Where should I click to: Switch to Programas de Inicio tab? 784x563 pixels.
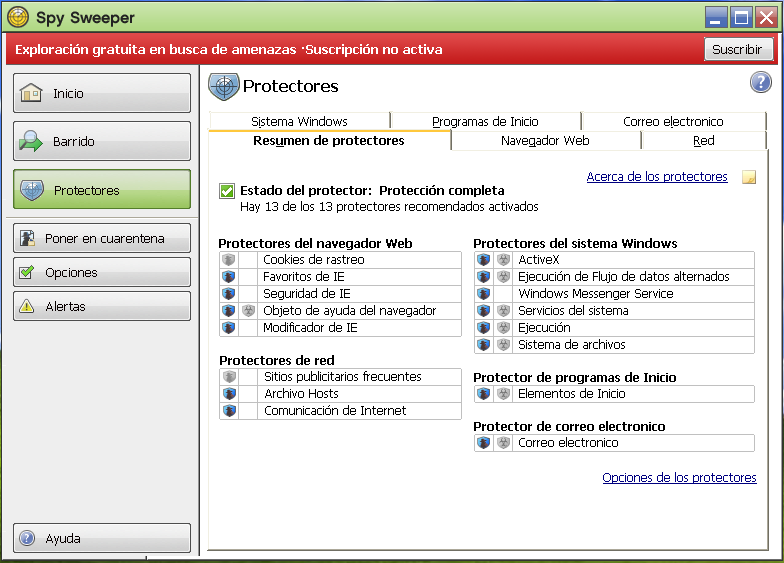pyautogui.click(x=486, y=121)
